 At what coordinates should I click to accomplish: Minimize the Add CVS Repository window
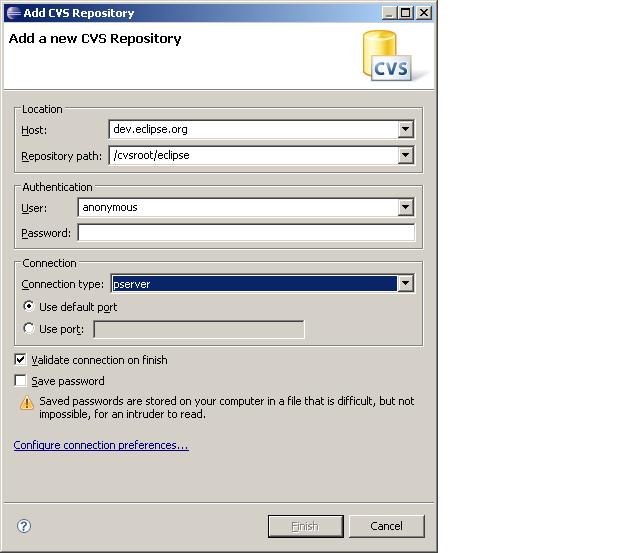[389, 13]
